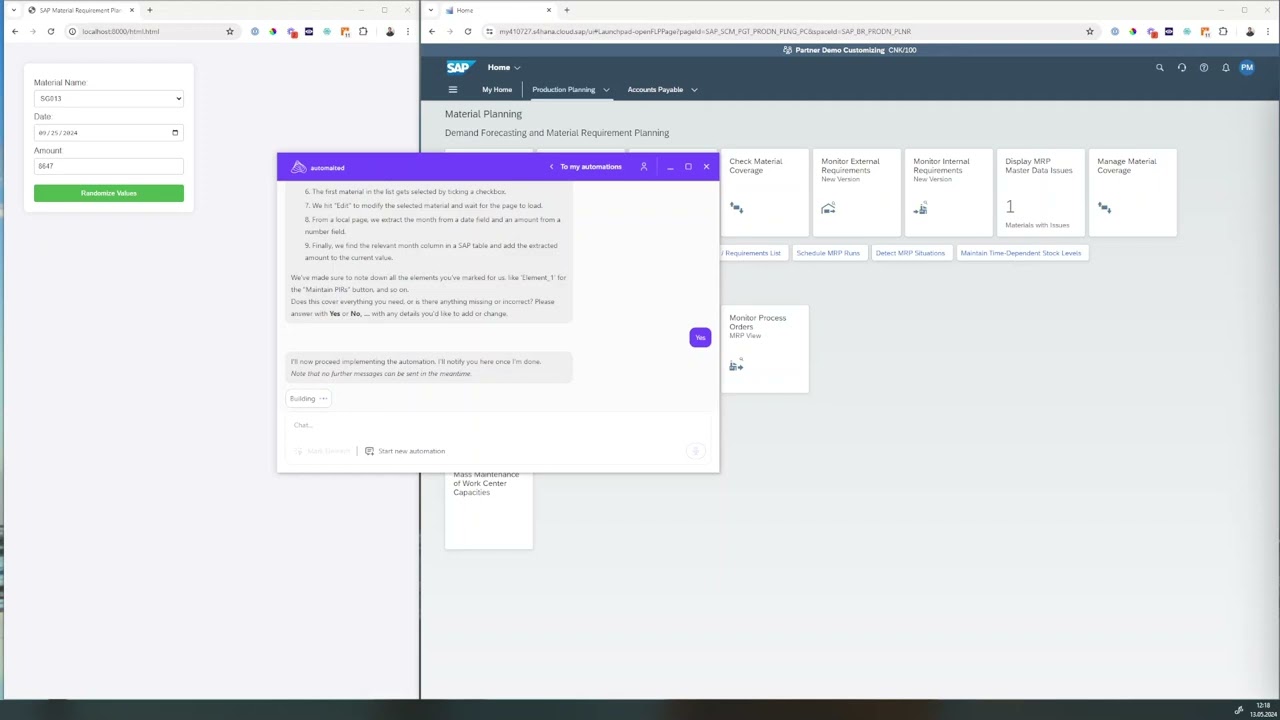The image size is (1280, 720).
Task: Select the Accounts Payable tab
Action: (x=655, y=90)
